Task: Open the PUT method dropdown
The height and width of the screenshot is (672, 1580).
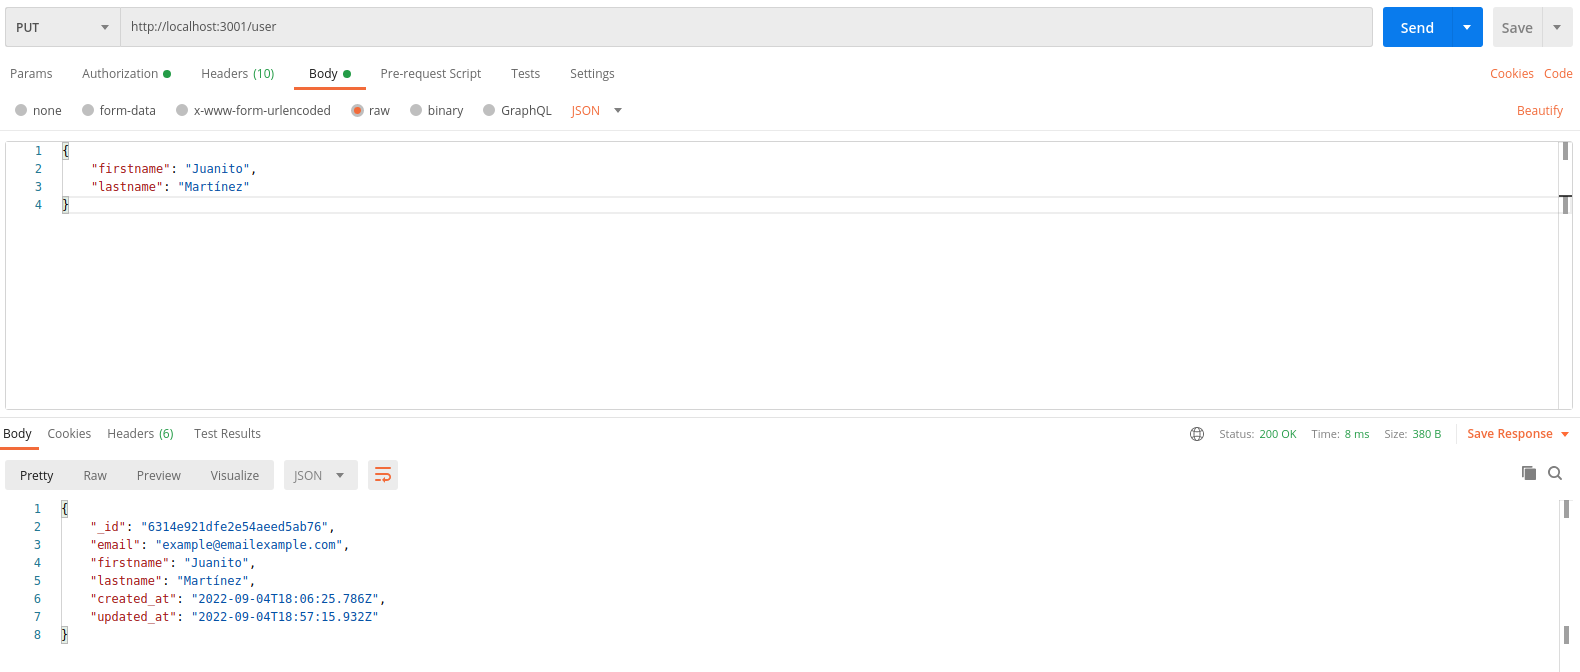Action: coord(62,28)
